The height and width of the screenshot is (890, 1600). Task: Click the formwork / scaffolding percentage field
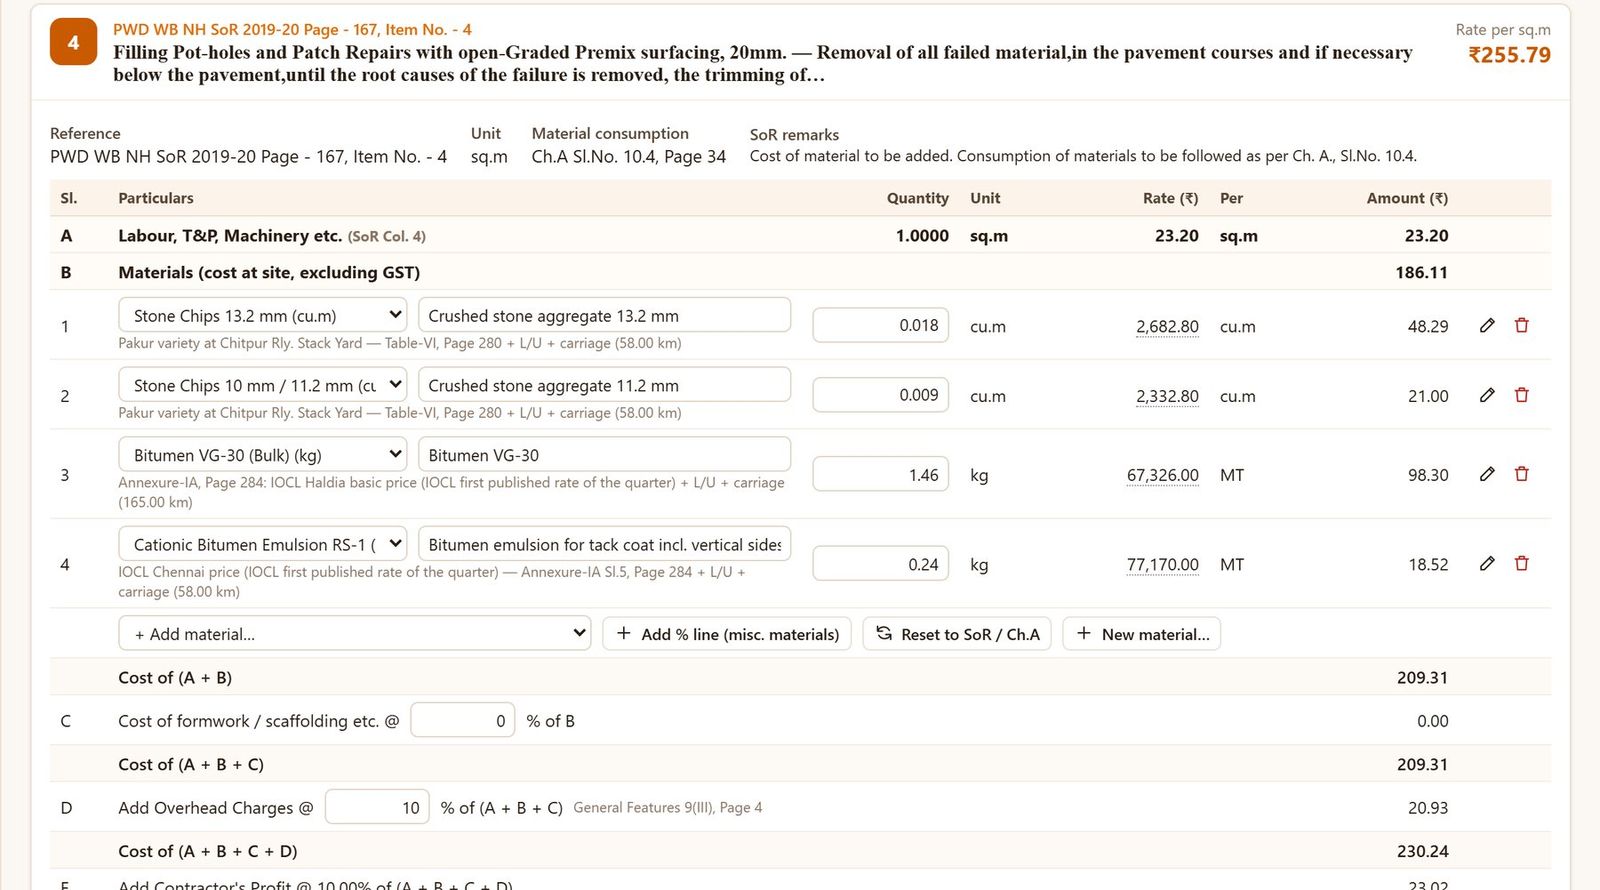point(463,721)
